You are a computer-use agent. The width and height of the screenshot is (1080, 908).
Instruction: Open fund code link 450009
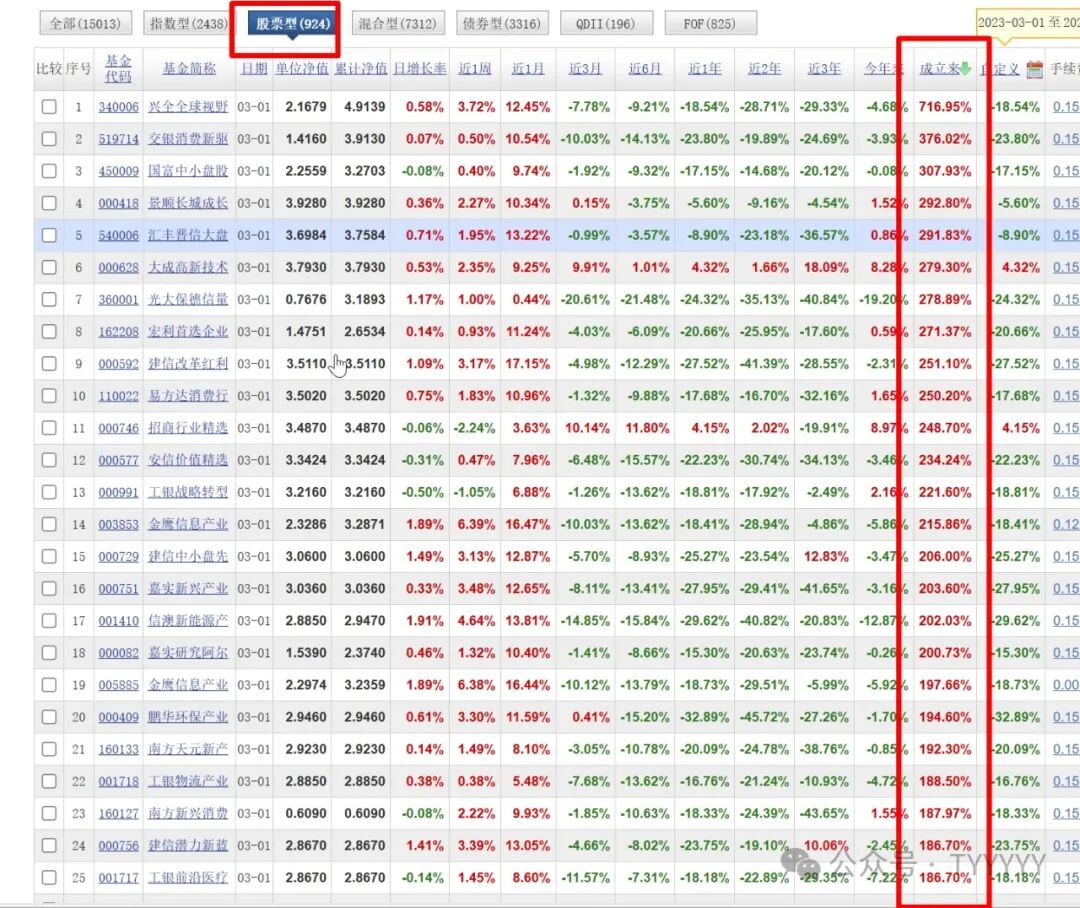click(118, 171)
